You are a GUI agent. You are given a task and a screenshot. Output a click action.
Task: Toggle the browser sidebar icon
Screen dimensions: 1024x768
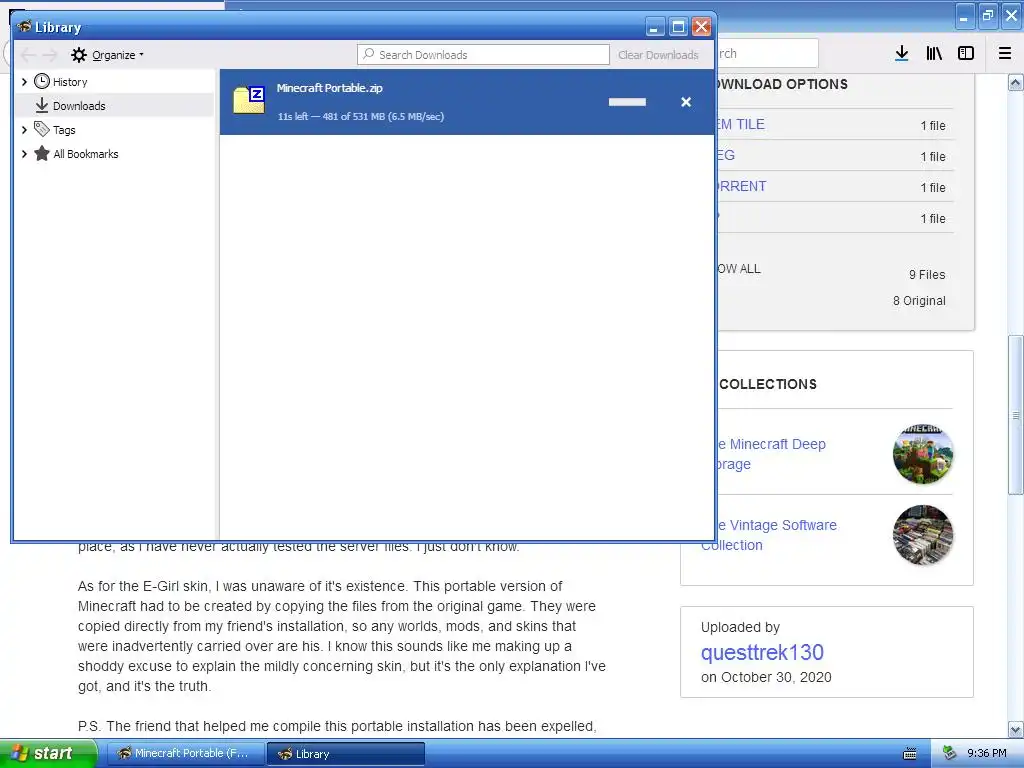pyautogui.click(x=966, y=53)
